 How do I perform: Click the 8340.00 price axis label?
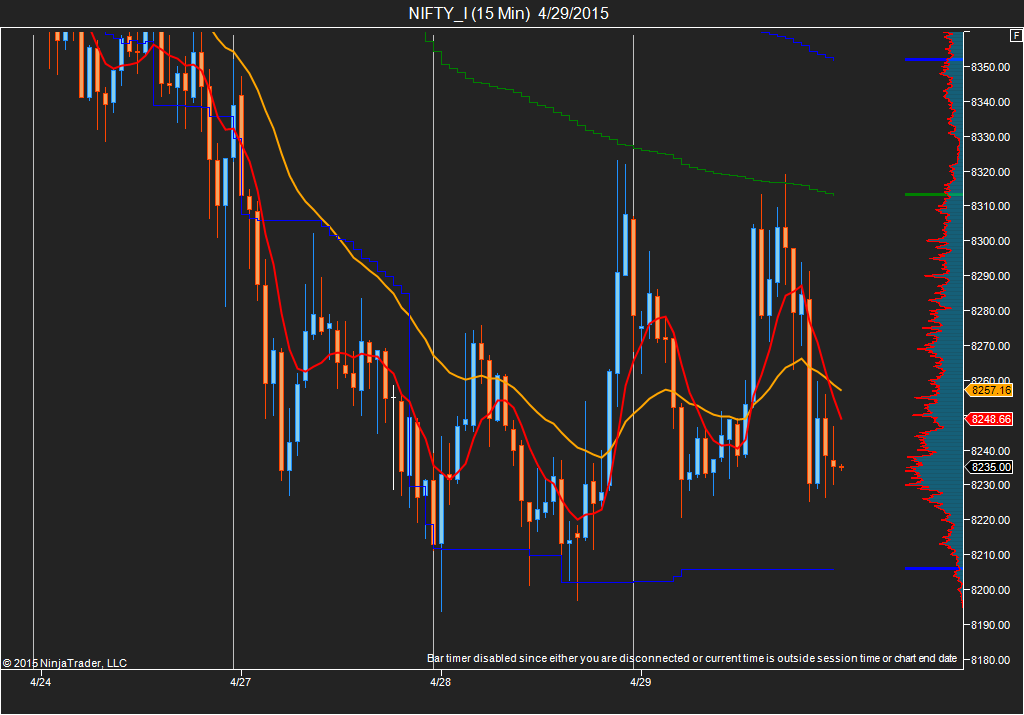[990, 102]
